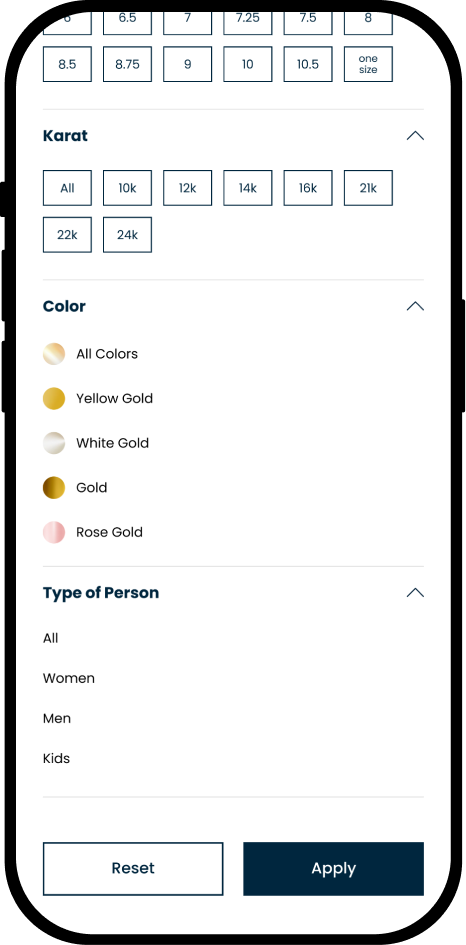
Task: Select Men under Type of Person
Action: (x=57, y=718)
